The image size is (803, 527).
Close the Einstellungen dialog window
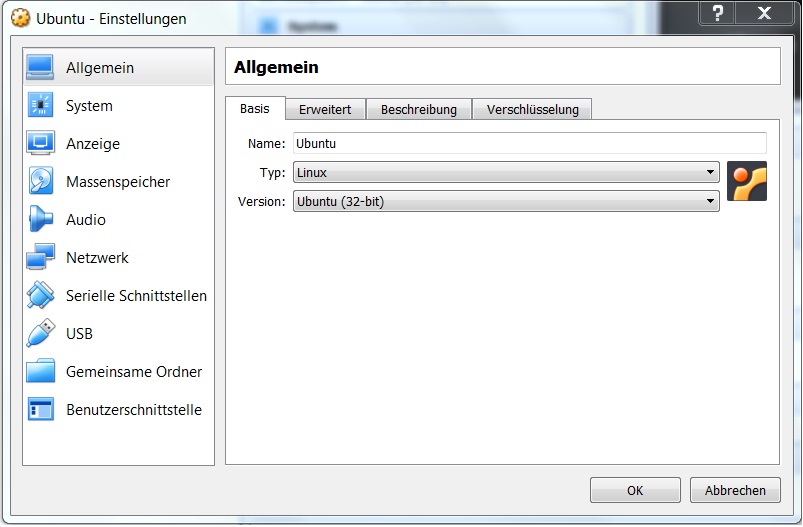pos(764,12)
